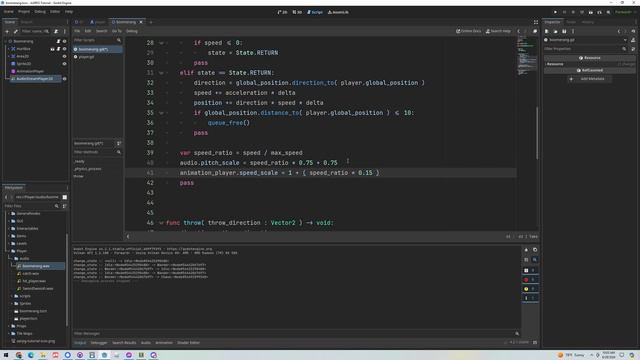Image resolution: width=640 pixels, height=360 pixels.
Task: Open the Scene menu
Action: [x=9, y=12]
